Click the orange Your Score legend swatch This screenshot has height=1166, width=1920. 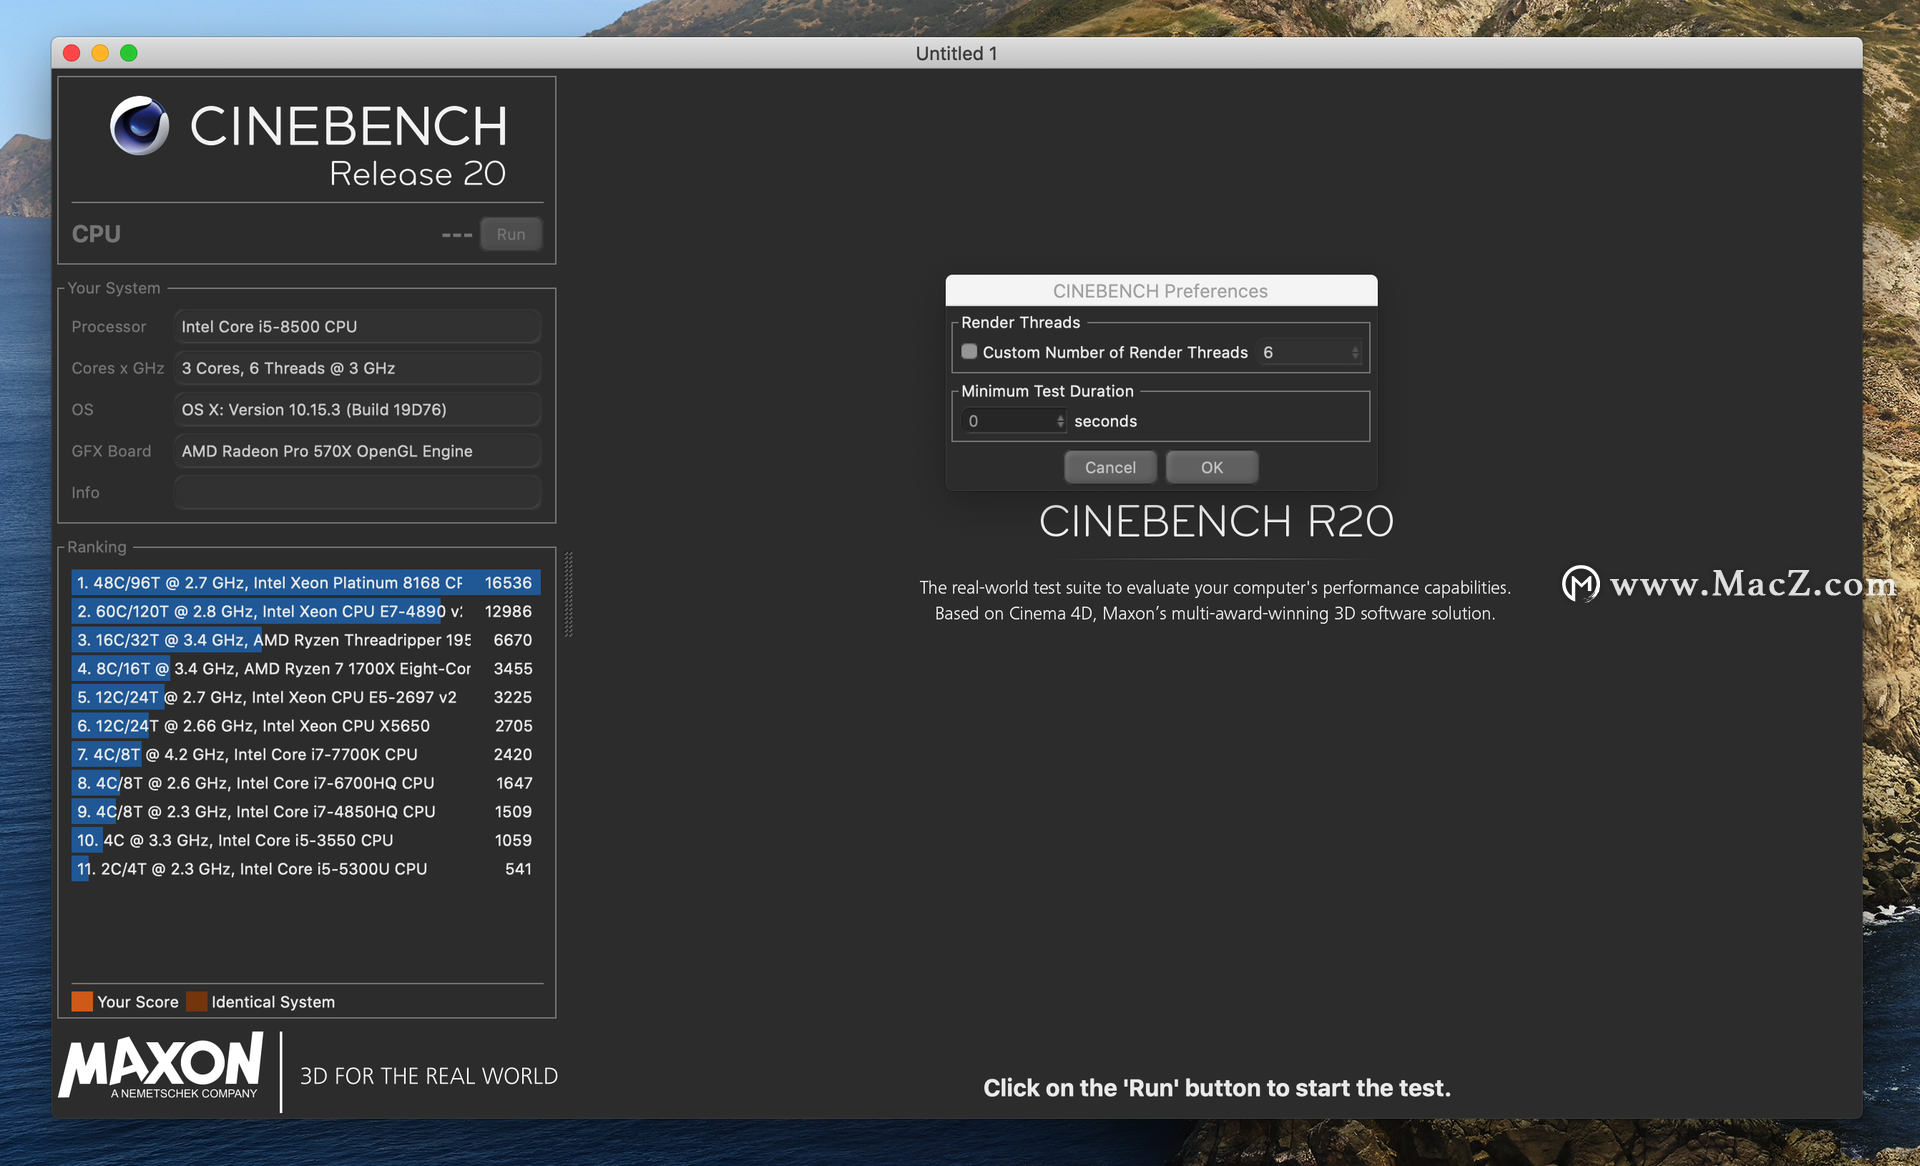(82, 1001)
